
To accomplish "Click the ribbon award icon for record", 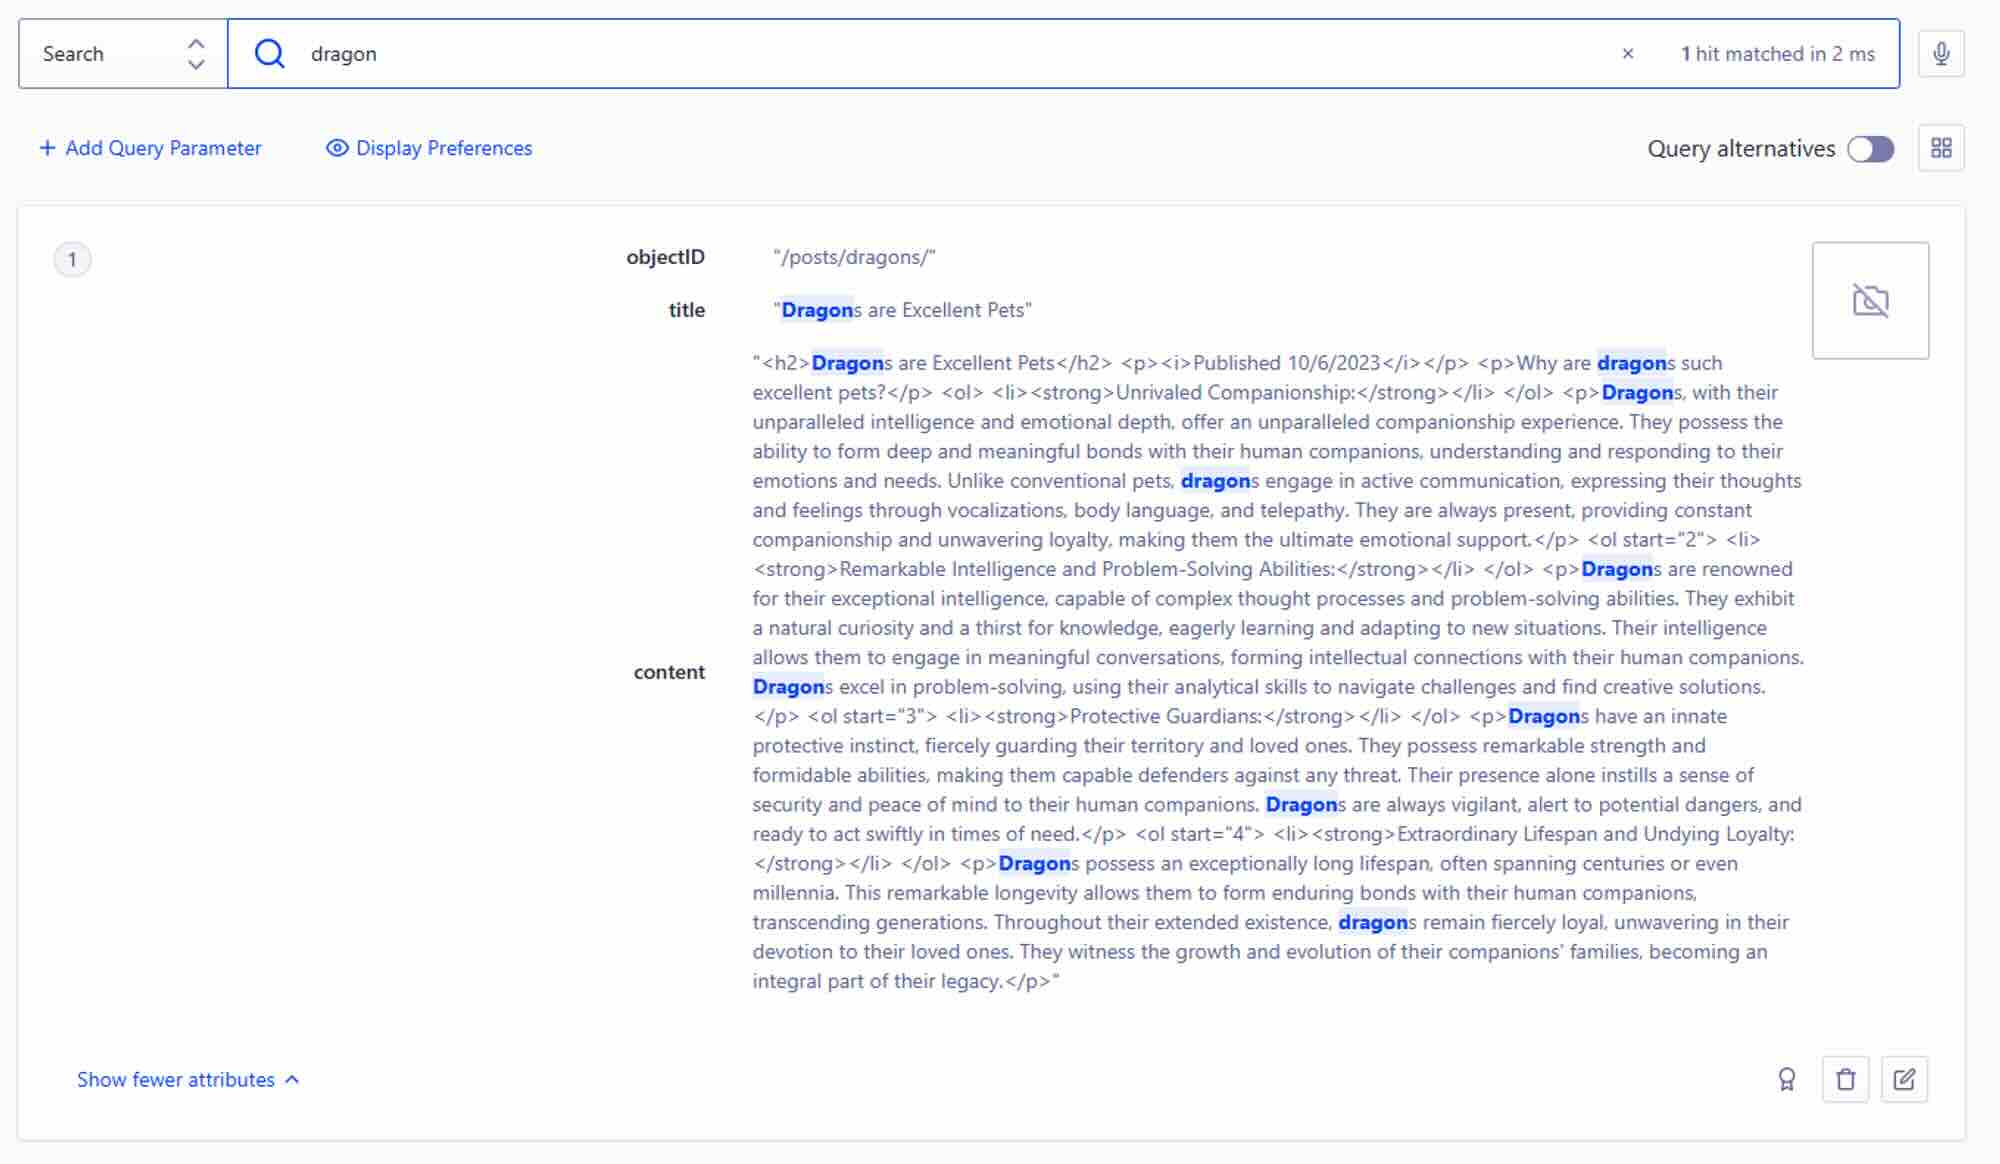I will tap(1787, 1080).
